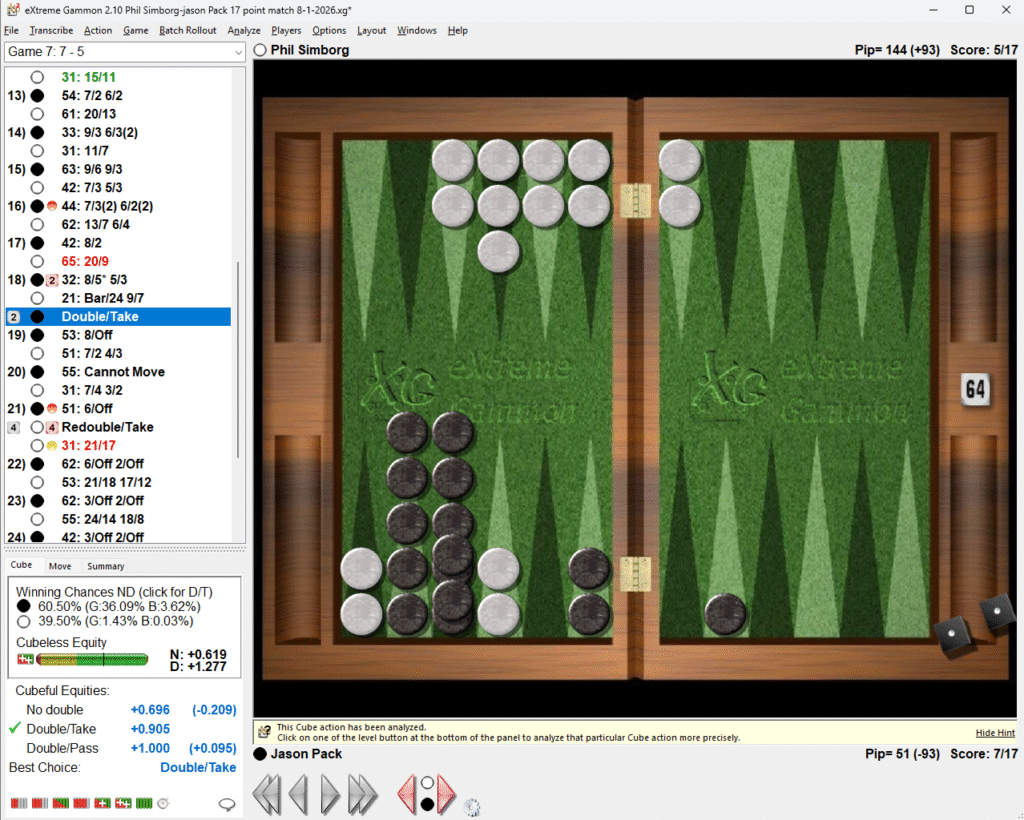Select the highlighted Double/Take row
This screenshot has width=1024, height=820.
[x=118, y=317]
